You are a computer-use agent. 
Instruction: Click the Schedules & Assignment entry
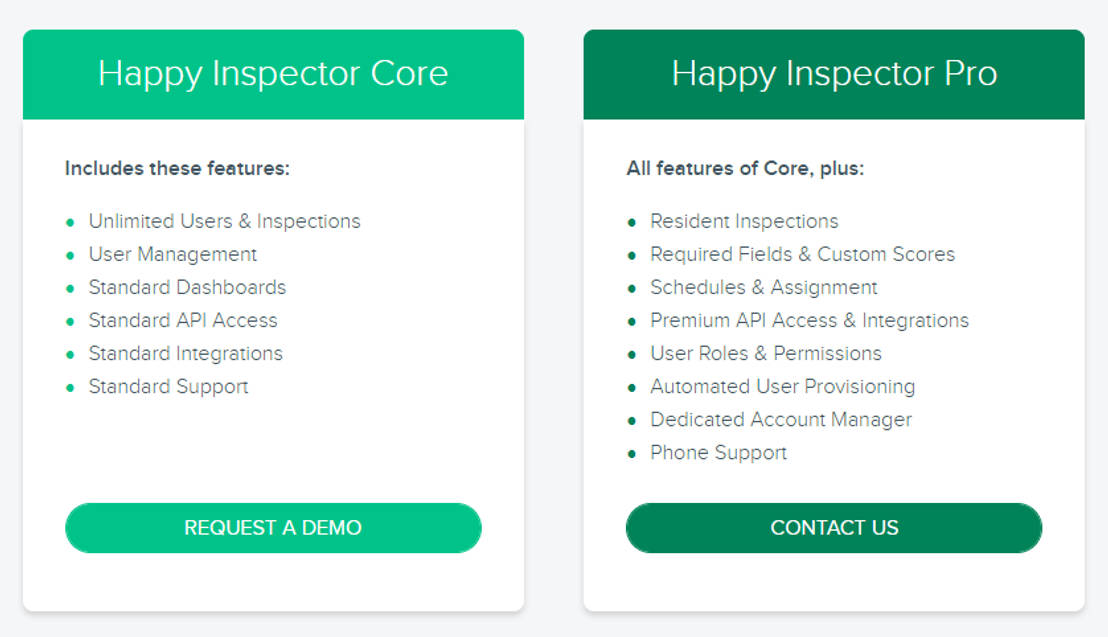pos(764,287)
